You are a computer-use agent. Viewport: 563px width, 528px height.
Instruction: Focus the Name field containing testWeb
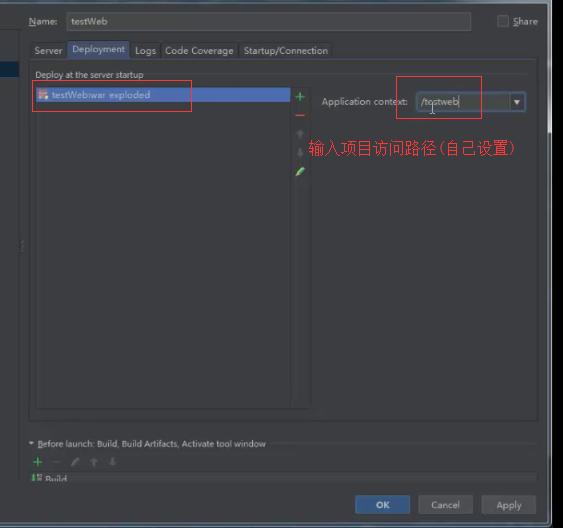pyautogui.click(x=269, y=22)
